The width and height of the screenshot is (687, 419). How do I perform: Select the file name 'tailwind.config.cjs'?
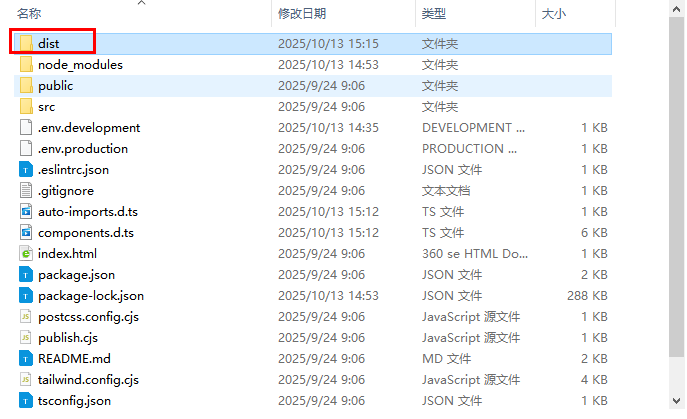(x=88, y=380)
